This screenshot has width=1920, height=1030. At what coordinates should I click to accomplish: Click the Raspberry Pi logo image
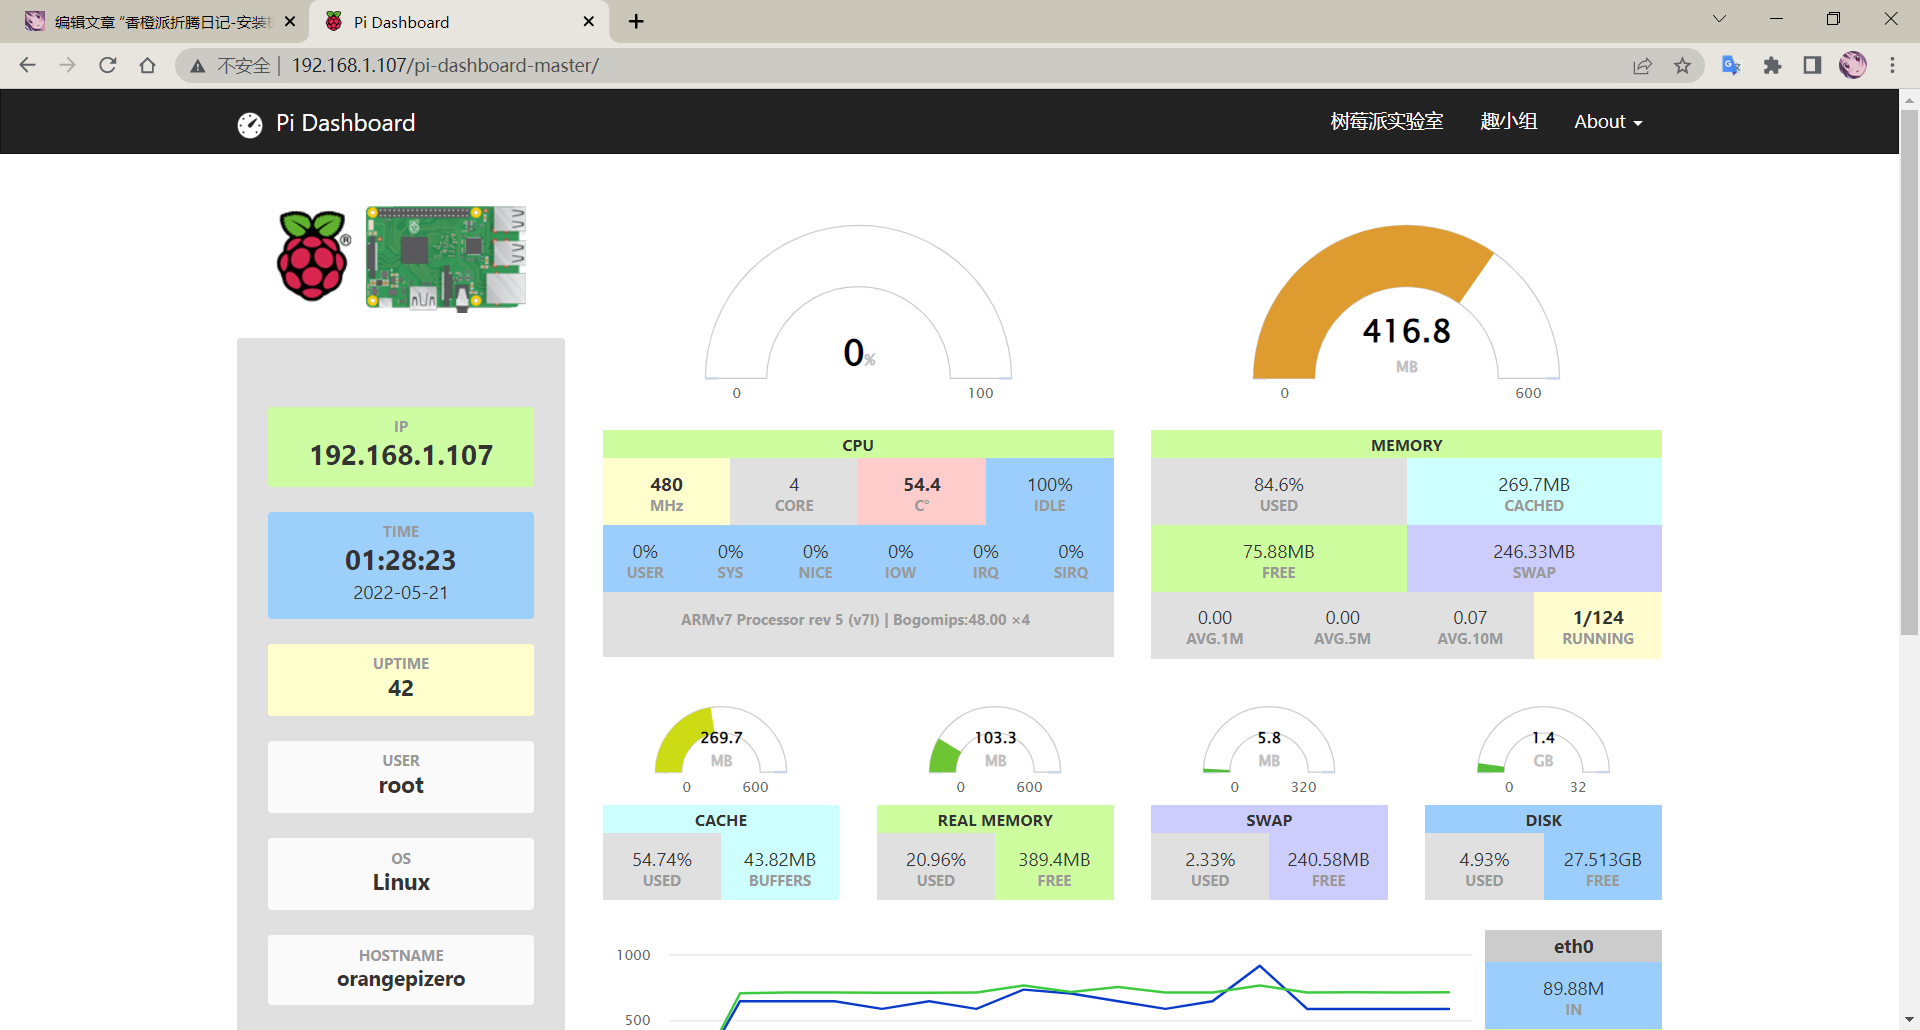tap(313, 256)
